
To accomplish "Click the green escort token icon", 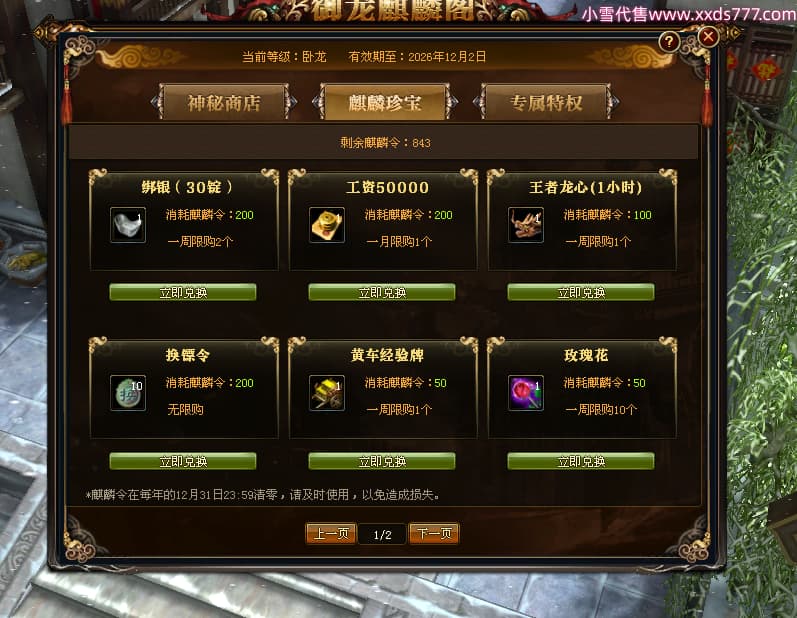I will (x=128, y=393).
